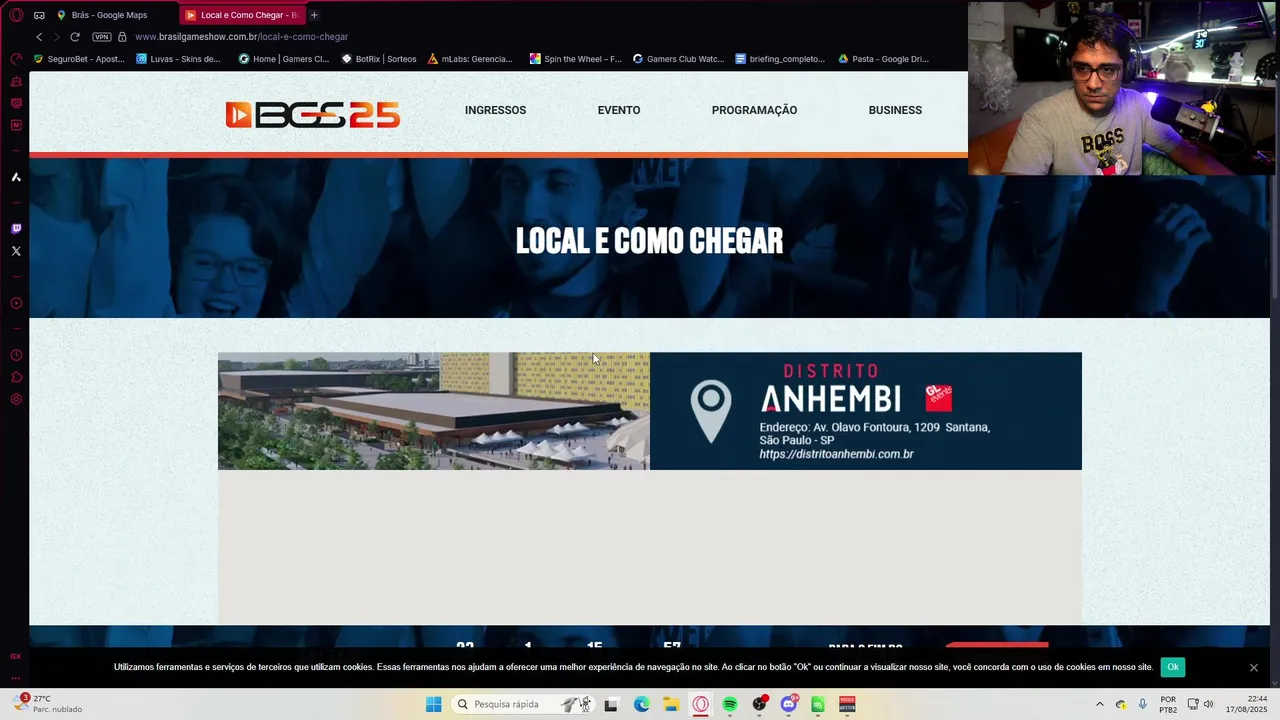
Task: Click the Opera GX taskbar icon
Action: pos(700,704)
